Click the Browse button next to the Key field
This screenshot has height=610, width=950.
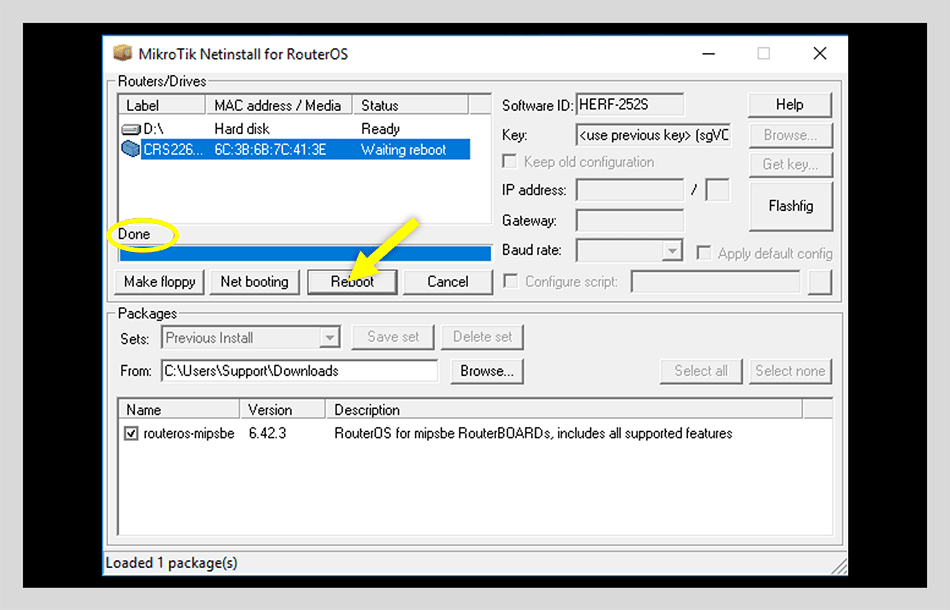tap(791, 135)
